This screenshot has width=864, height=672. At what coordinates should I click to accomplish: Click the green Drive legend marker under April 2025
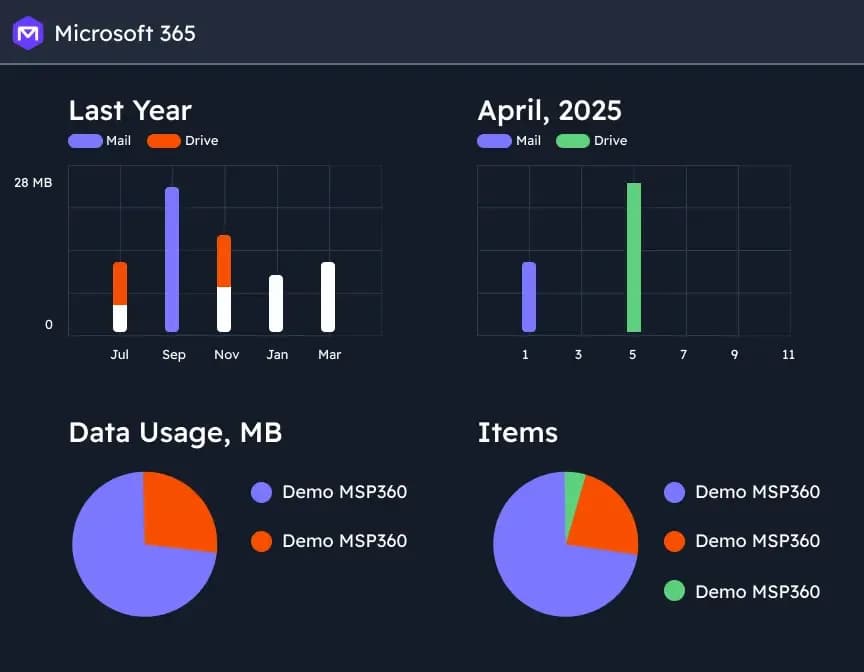571,141
